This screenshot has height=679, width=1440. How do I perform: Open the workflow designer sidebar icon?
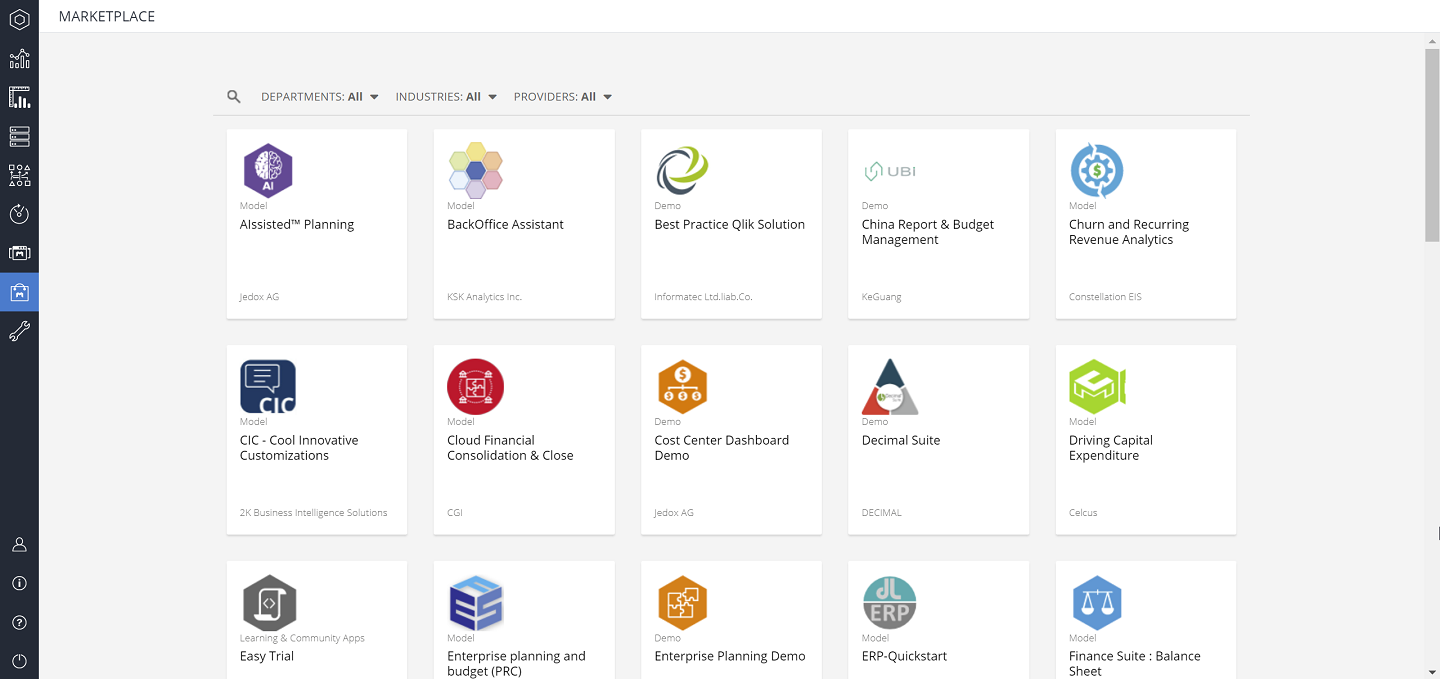coord(20,175)
